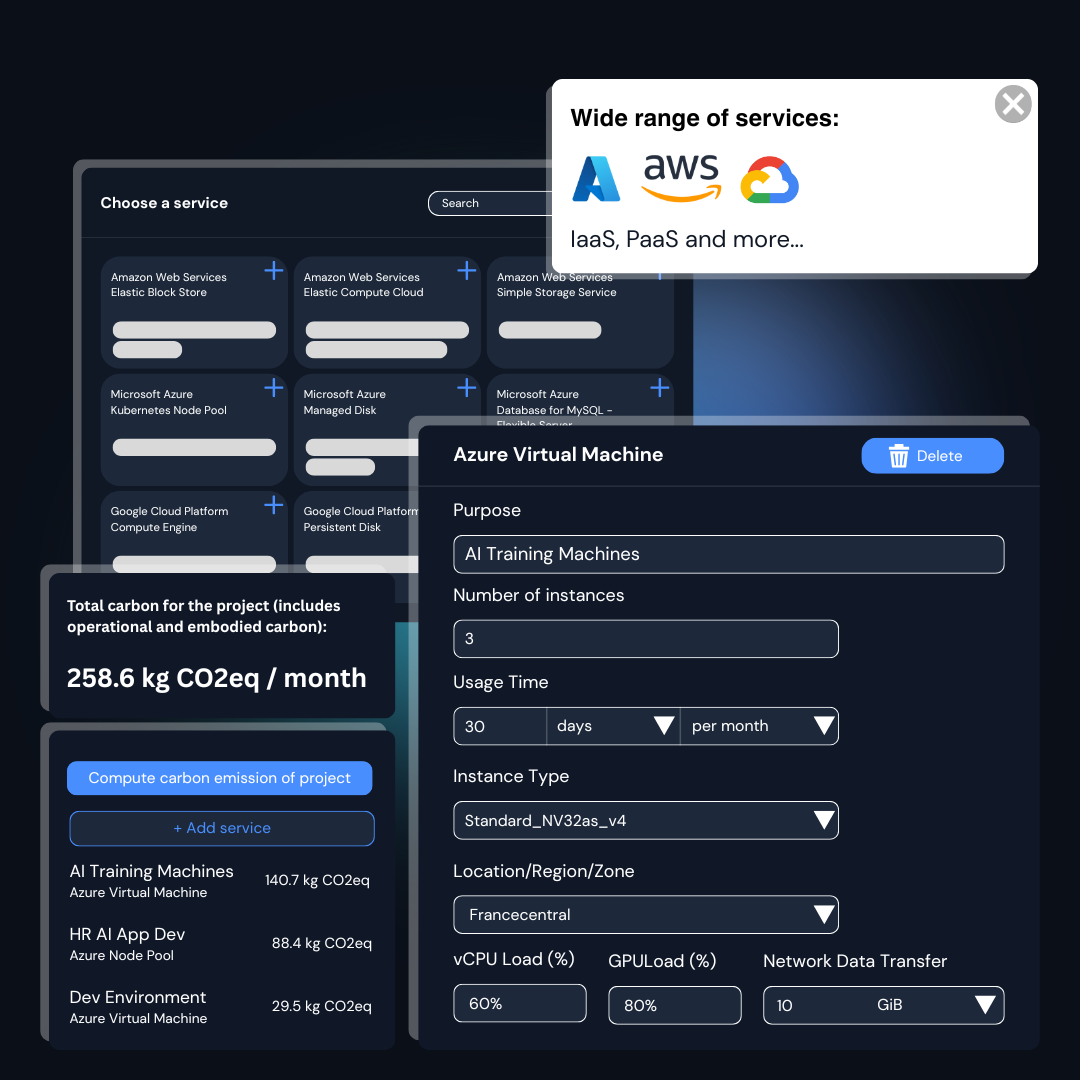Viewport: 1080px width, 1080px height.
Task: Edit the Purpose field AI Training Machines
Action: tap(729, 554)
